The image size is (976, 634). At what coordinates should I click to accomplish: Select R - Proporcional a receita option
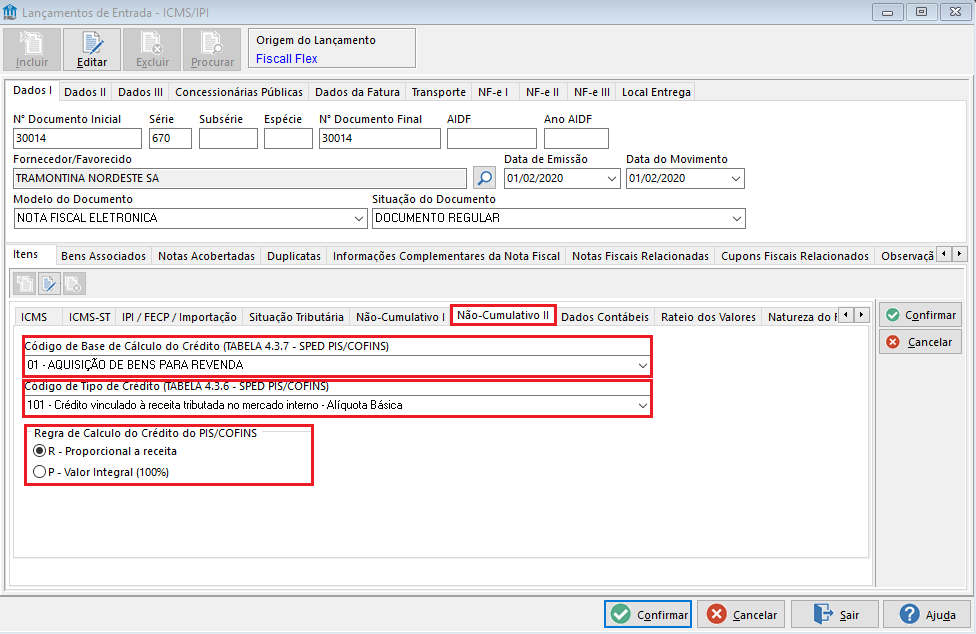pyautogui.click(x=105, y=451)
